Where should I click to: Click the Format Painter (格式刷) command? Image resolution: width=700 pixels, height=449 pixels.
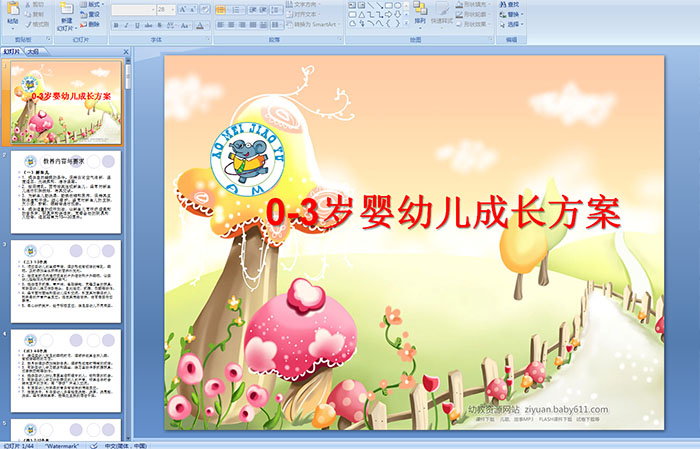[x=37, y=24]
